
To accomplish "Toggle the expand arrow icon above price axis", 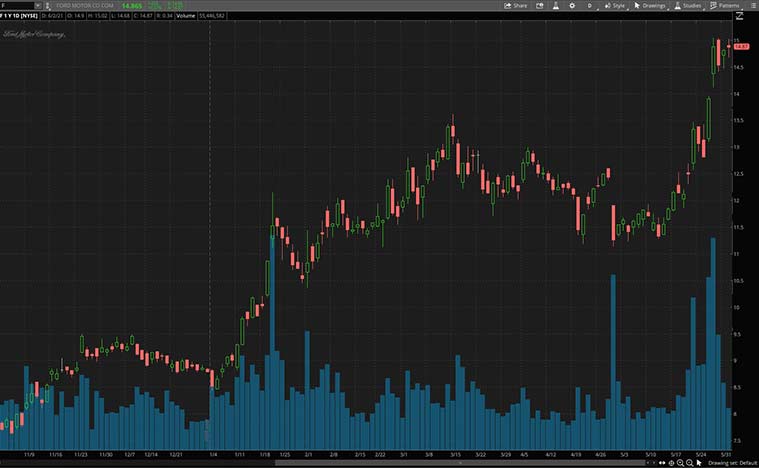I will coord(738,17).
